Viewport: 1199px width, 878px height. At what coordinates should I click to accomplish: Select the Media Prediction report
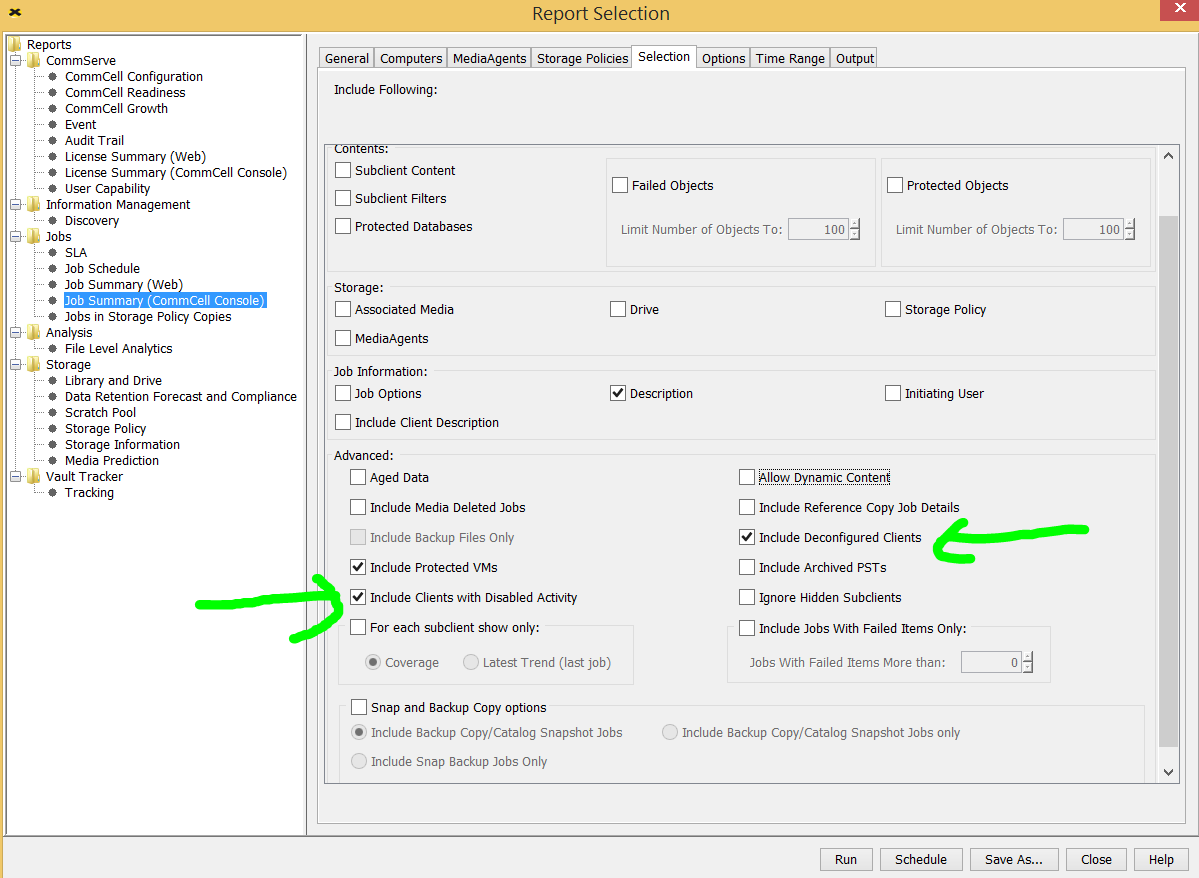(112, 460)
